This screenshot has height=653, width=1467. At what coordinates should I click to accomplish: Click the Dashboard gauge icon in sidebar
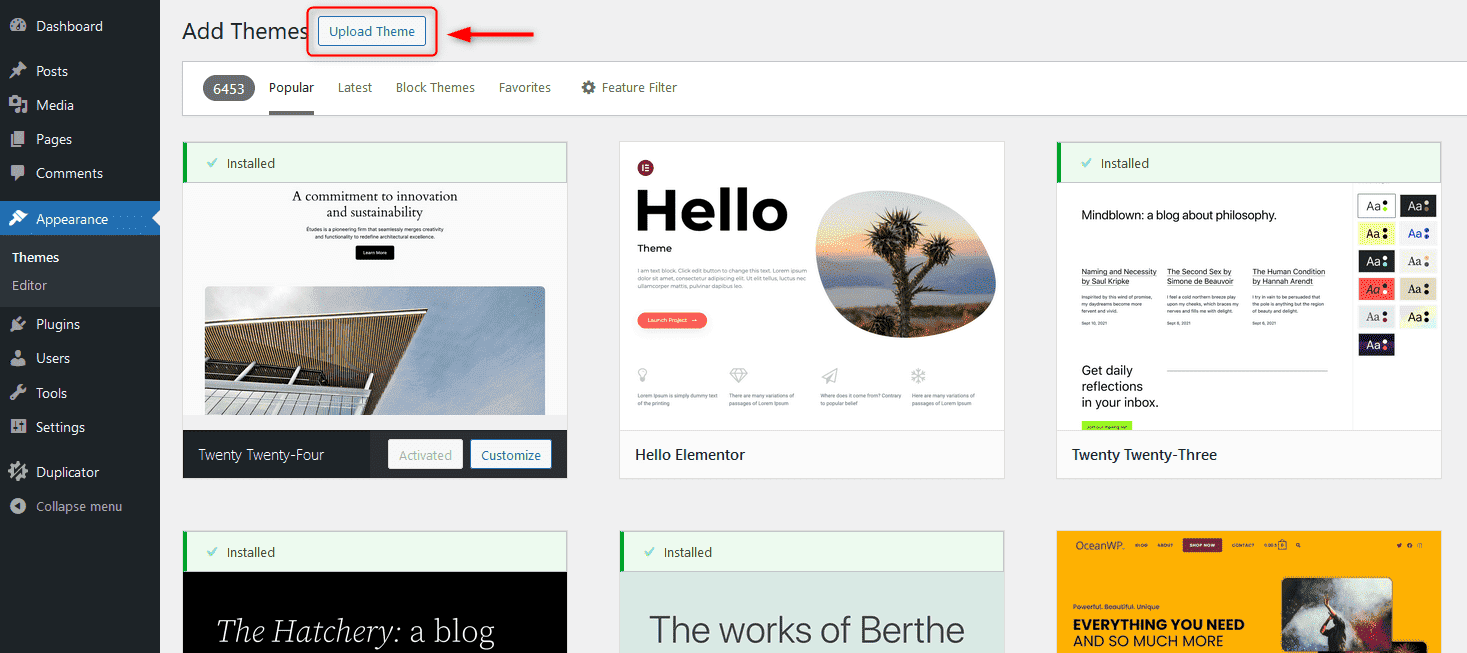coord(18,26)
